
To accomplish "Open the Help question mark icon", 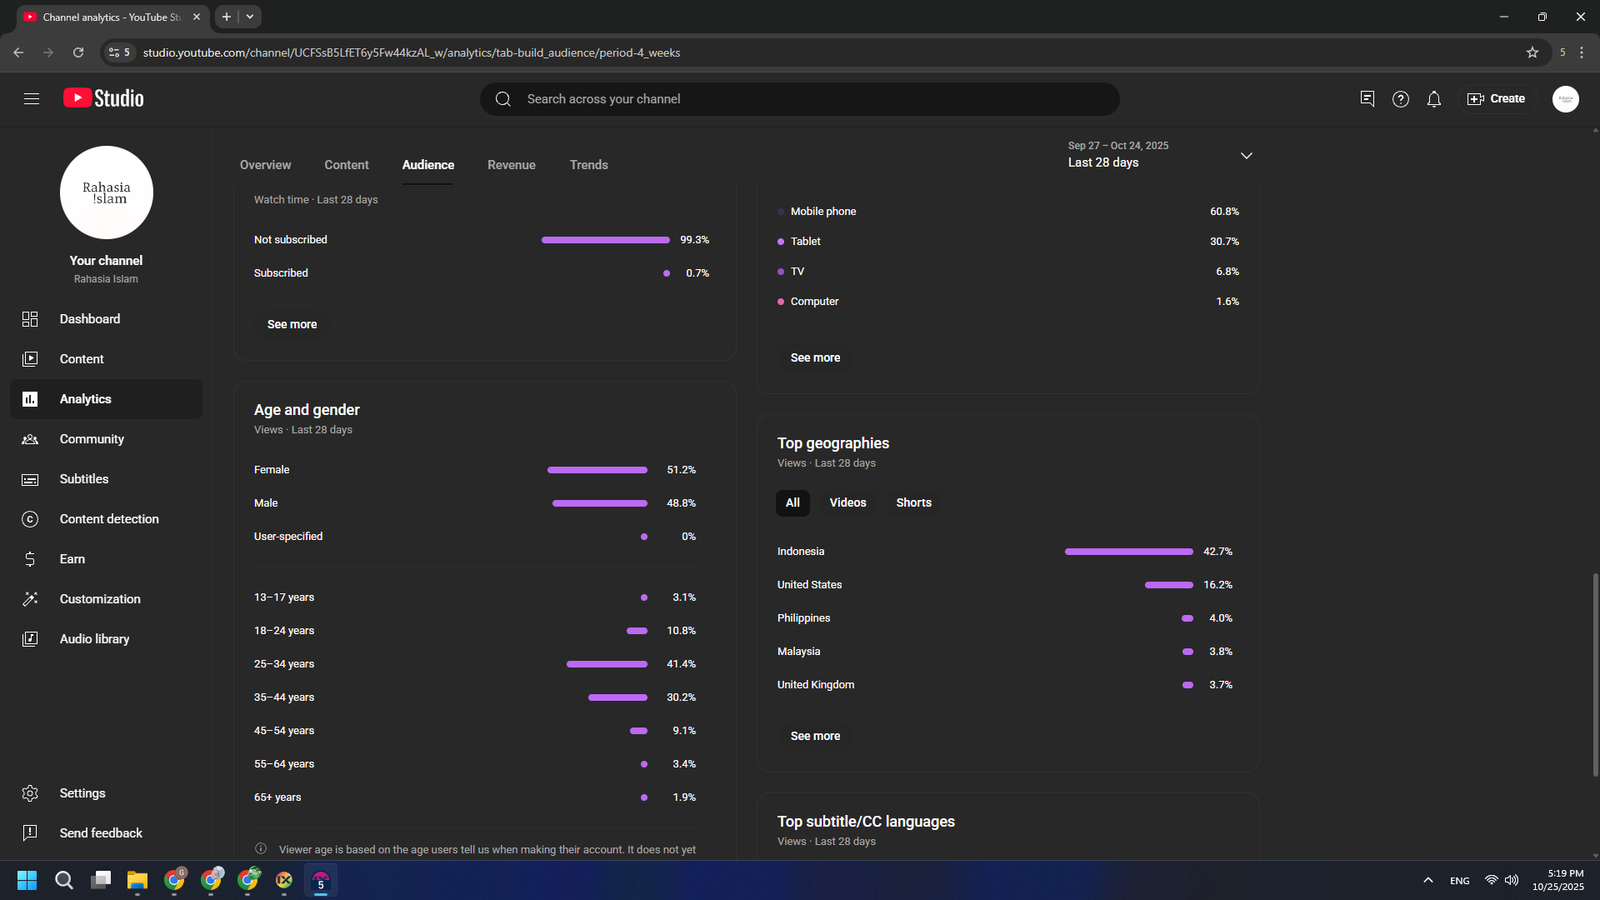I will (x=1401, y=99).
